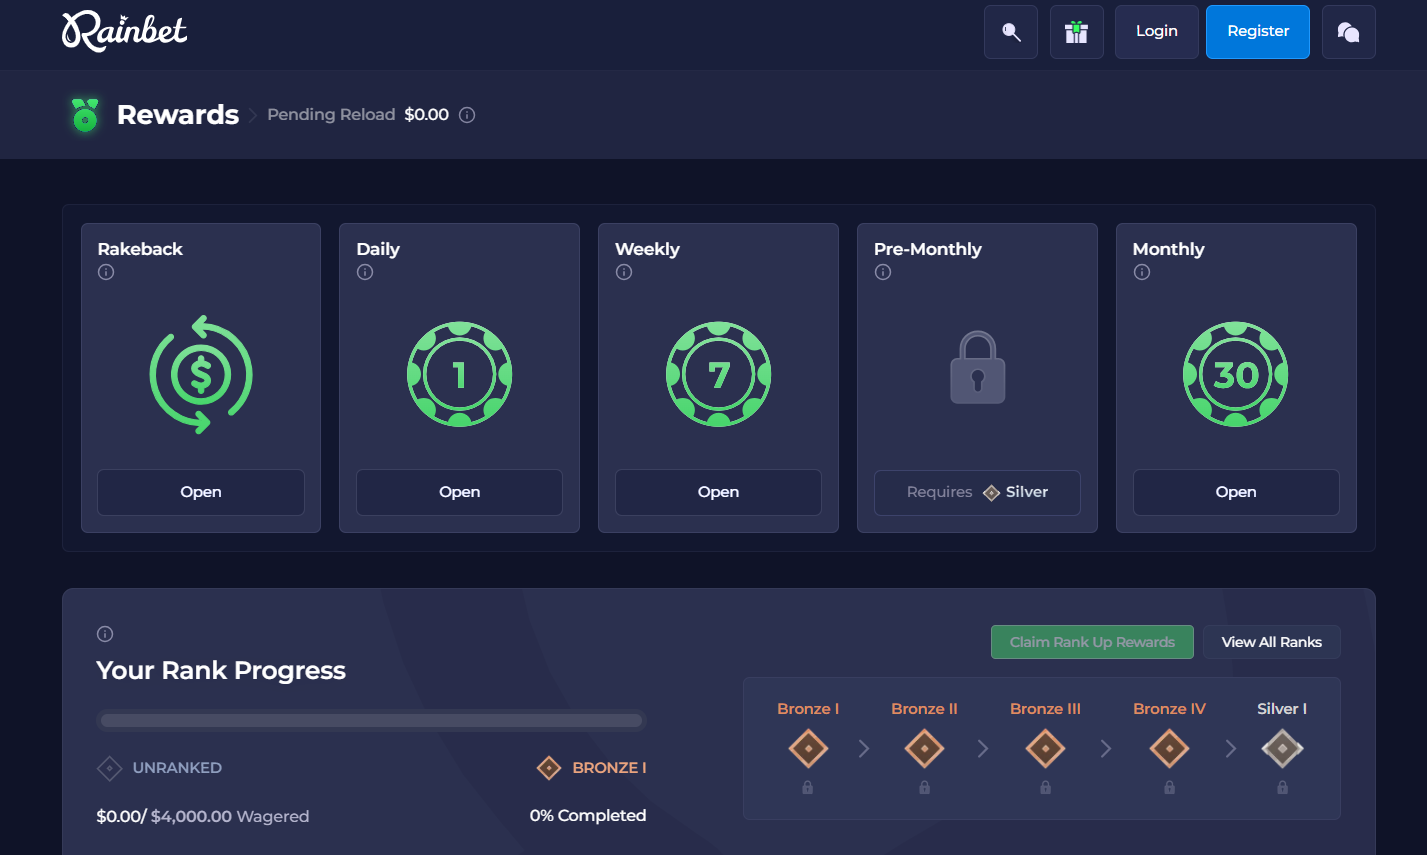Click the Requires Silver button
This screenshot has height=855, width=1427.
click(977, 493)
